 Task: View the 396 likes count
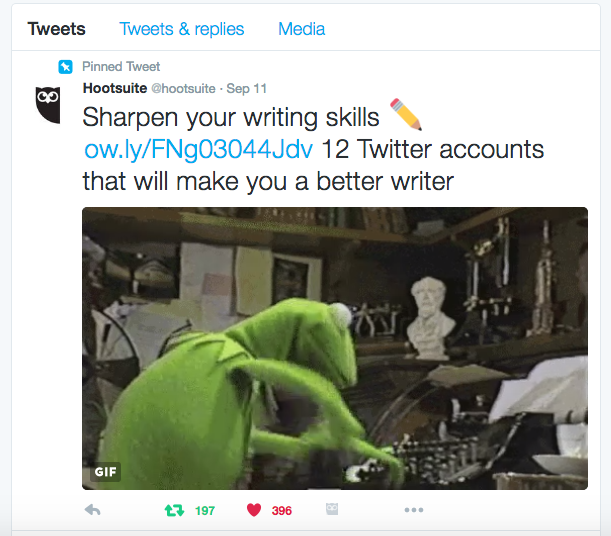coord(282,511)
